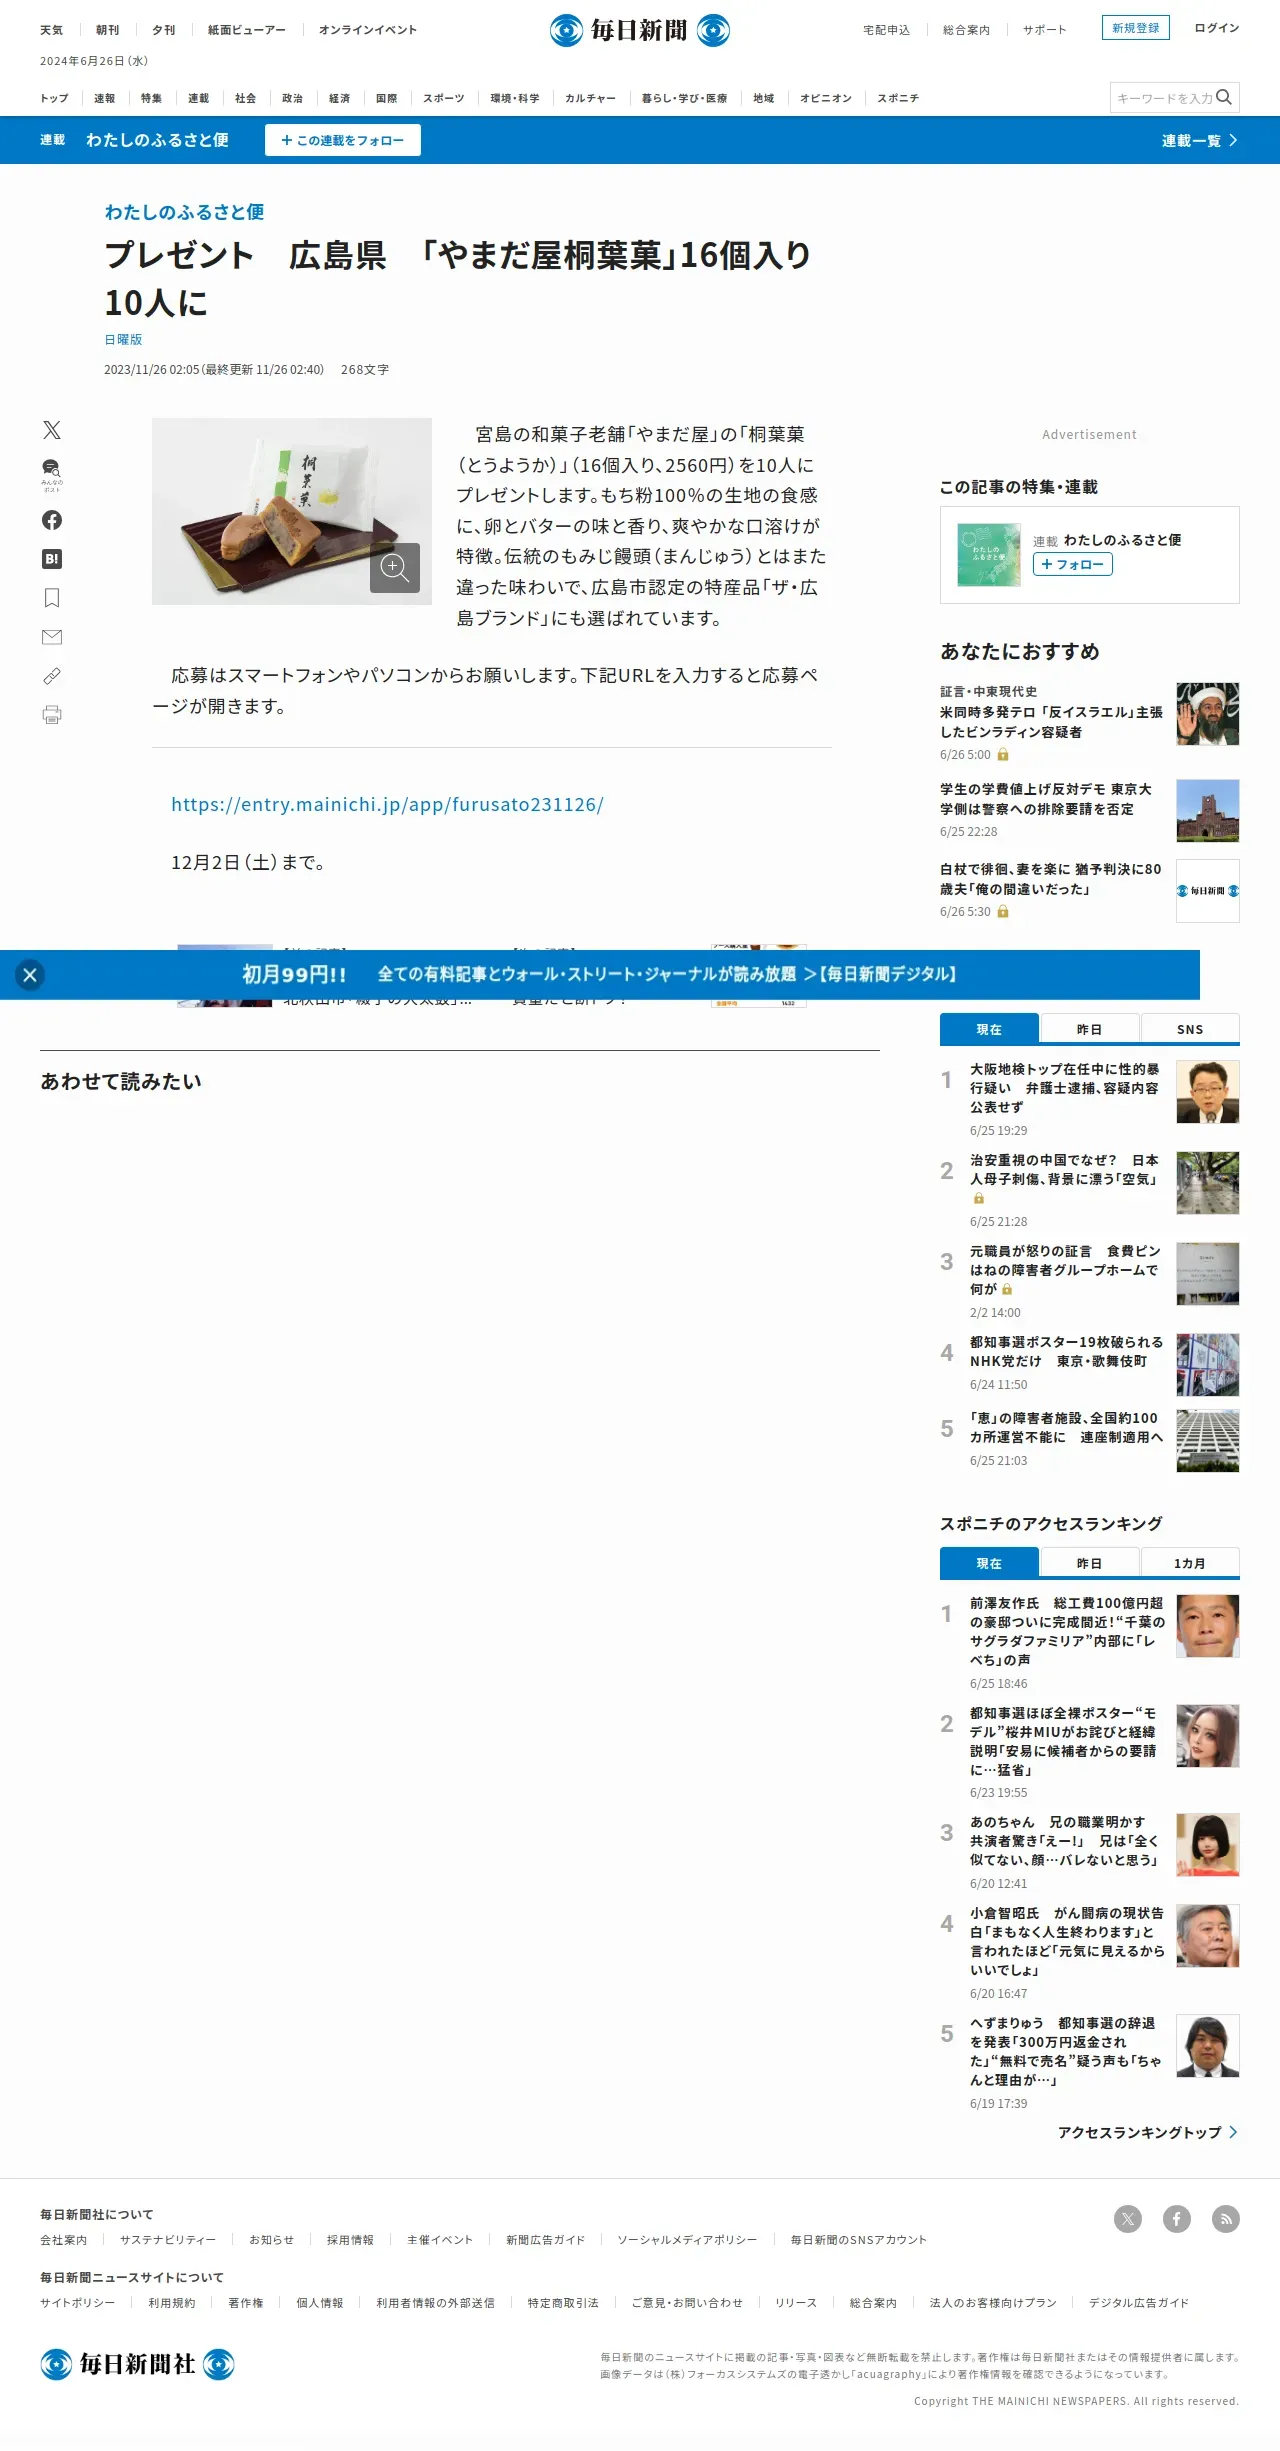The height and width of the screenshot is (2451, 1280).
Task: Open オンラインイベント link
Action: click(368, 30)
